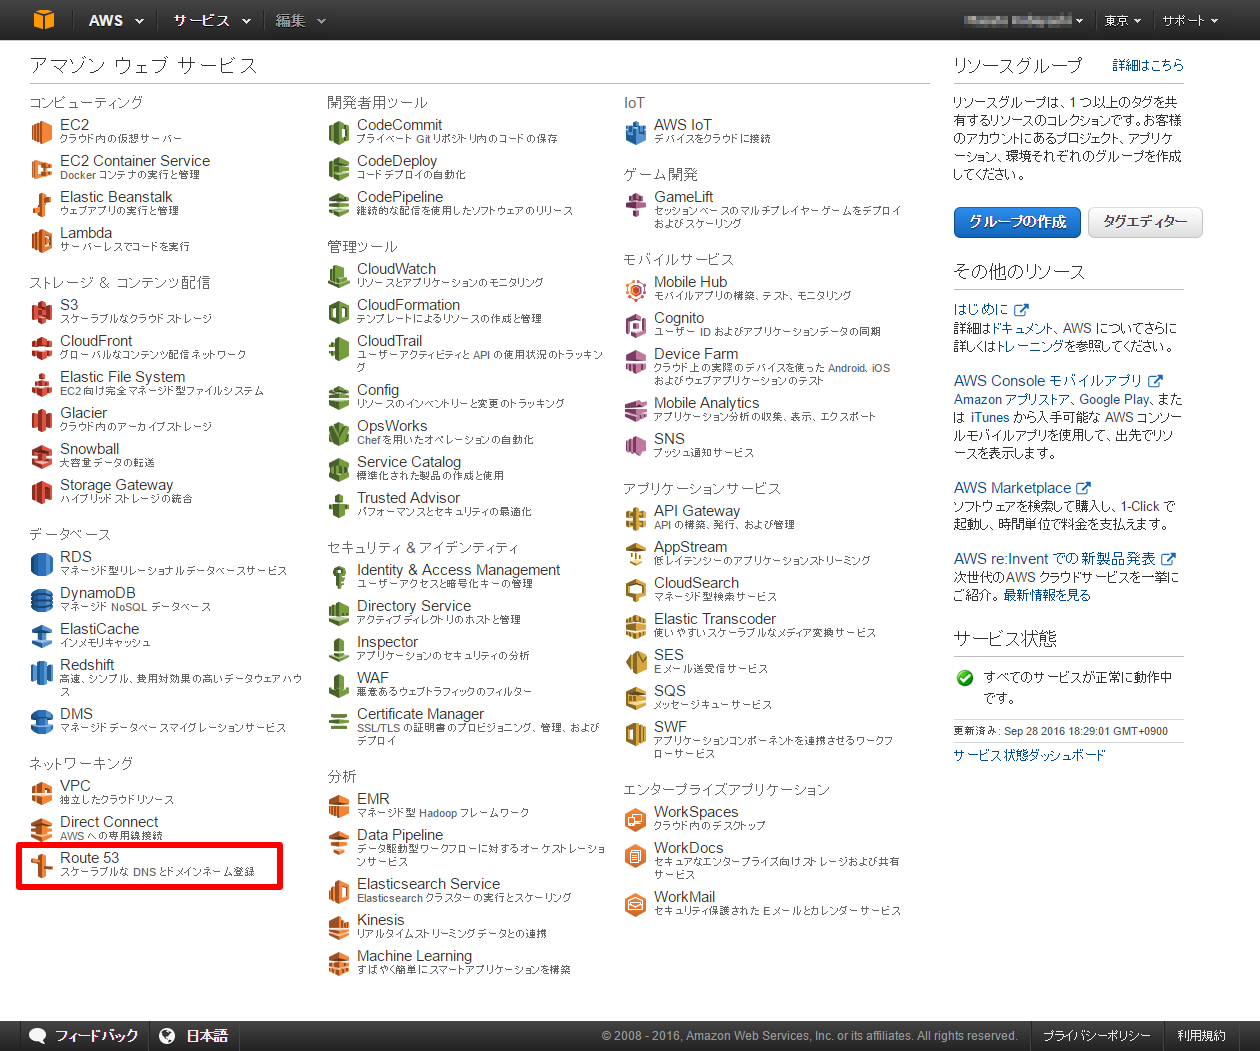
Task: Open the はじめに external link
Action: (990, 310)
